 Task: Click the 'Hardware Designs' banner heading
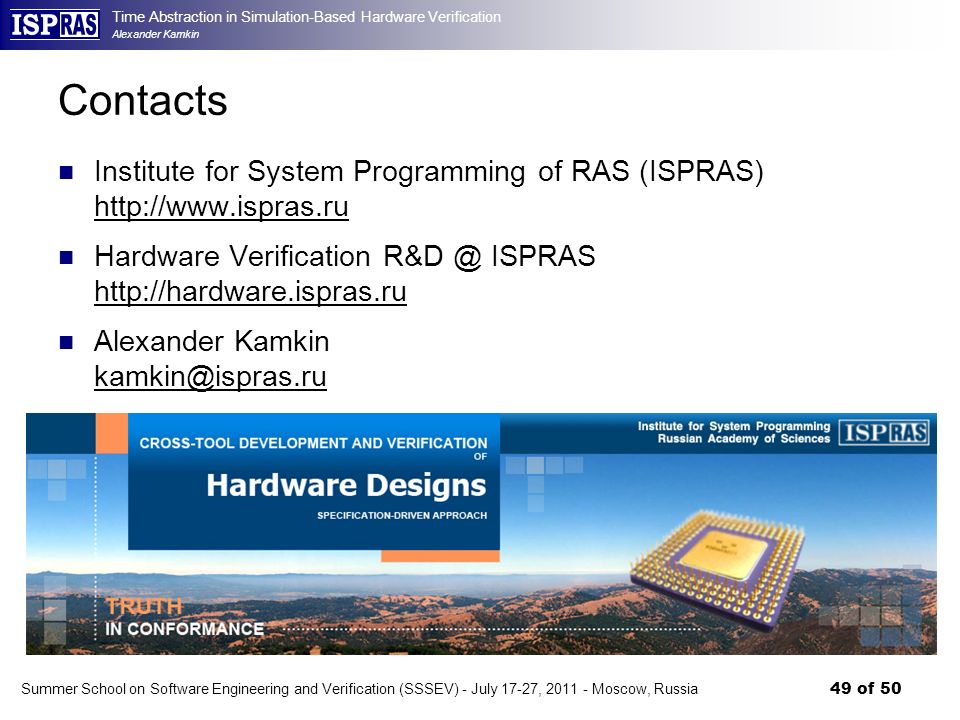pyautogui.click(x=347, y=486)
